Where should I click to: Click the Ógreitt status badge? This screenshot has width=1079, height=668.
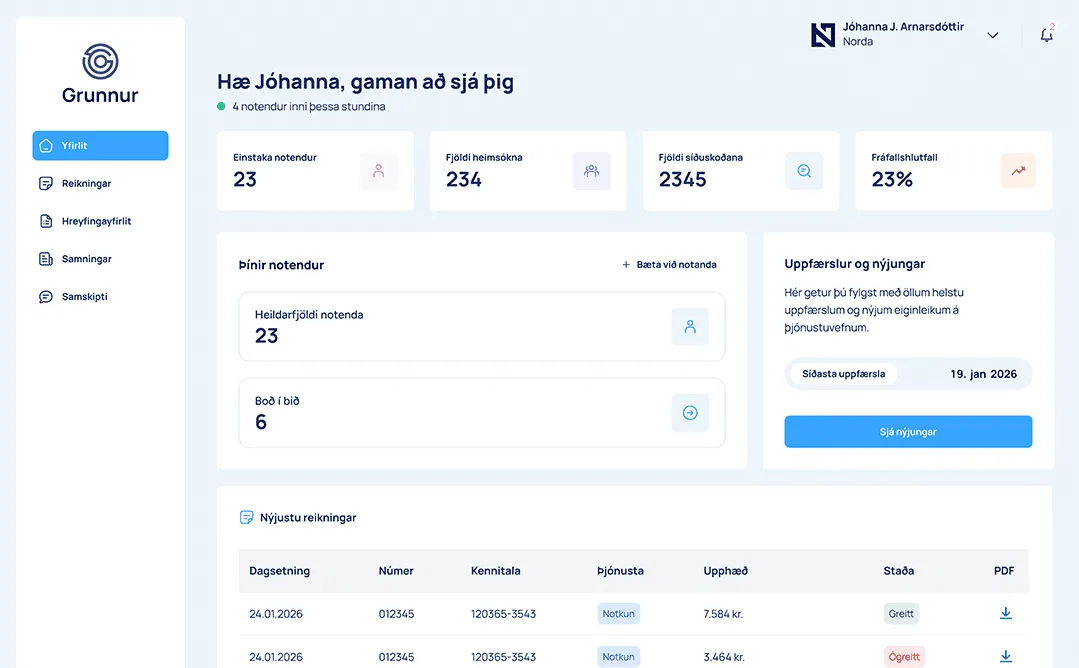tap(904, 657)
